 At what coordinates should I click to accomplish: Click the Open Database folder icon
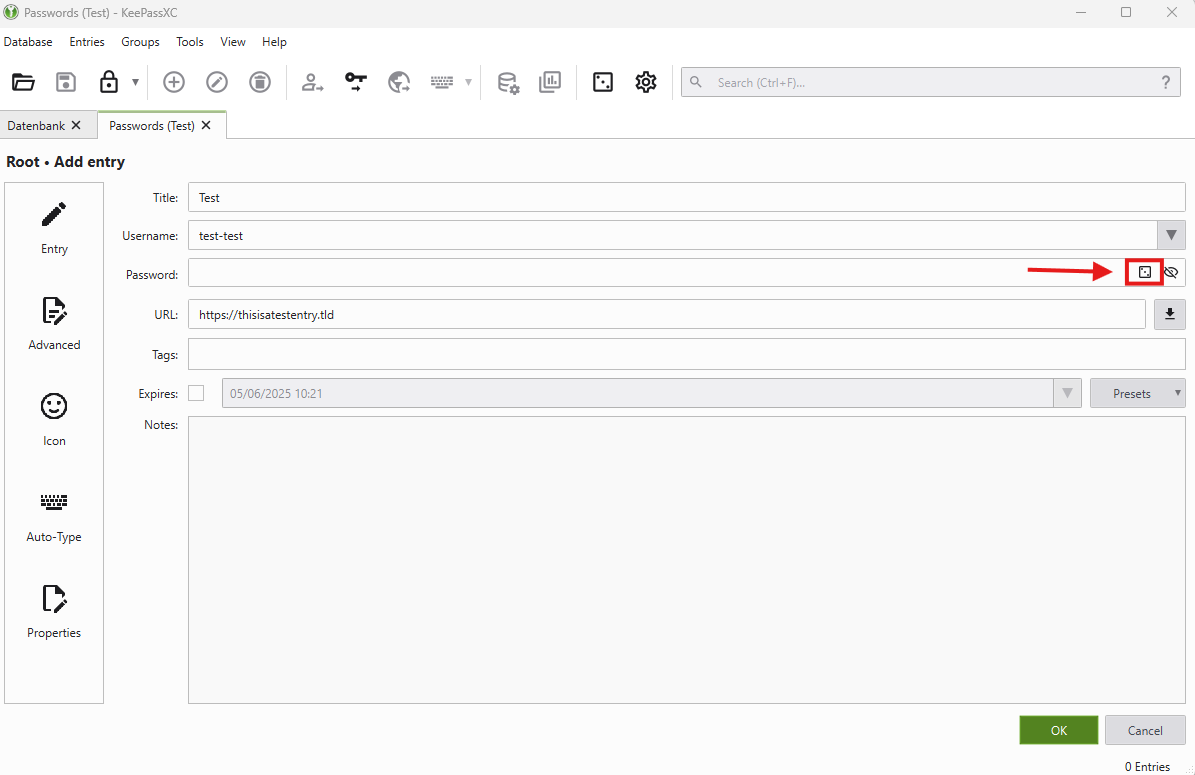tap(23, 83)
